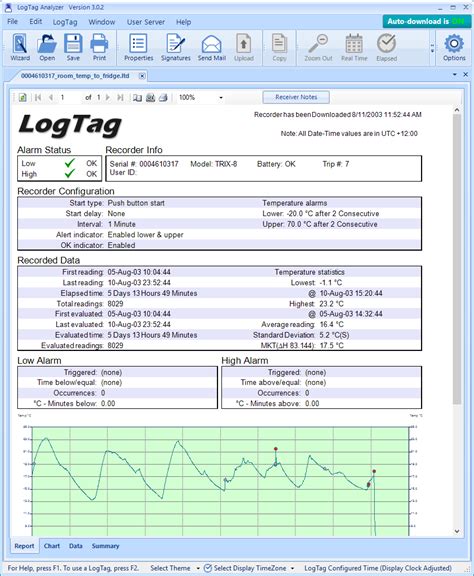Open the document tab list arrow
The image size is (474, 576).
[x=455, y=74]
